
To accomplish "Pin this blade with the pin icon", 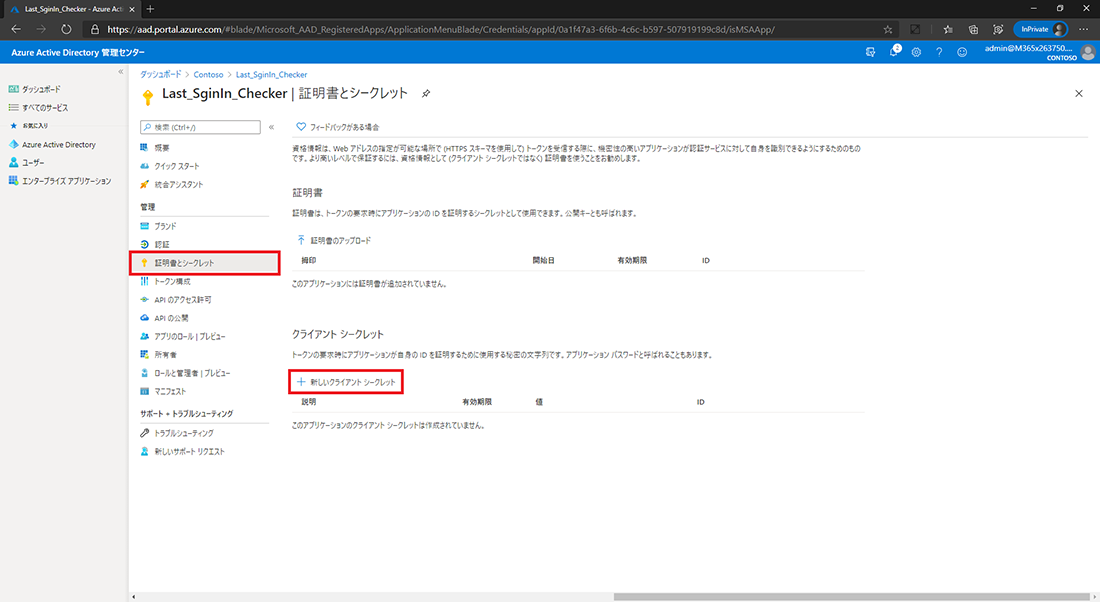I will tap(426, 93).
